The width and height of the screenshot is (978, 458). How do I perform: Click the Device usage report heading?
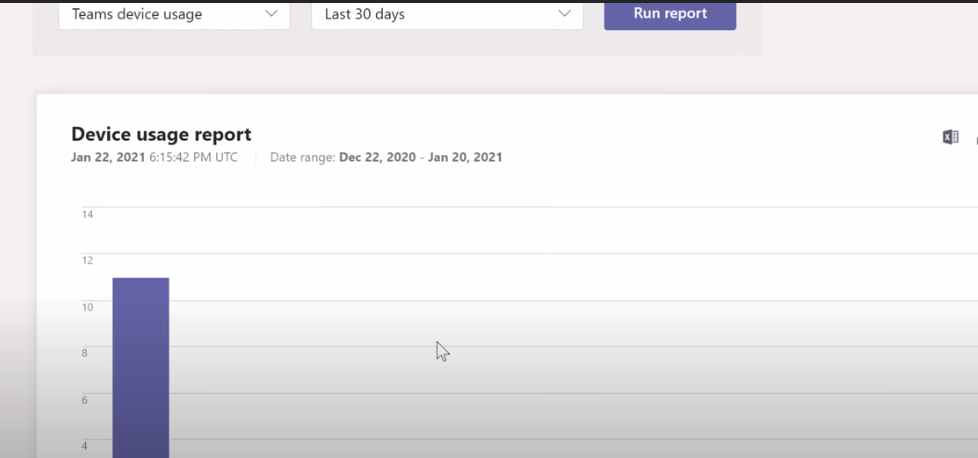click(161, 134)
